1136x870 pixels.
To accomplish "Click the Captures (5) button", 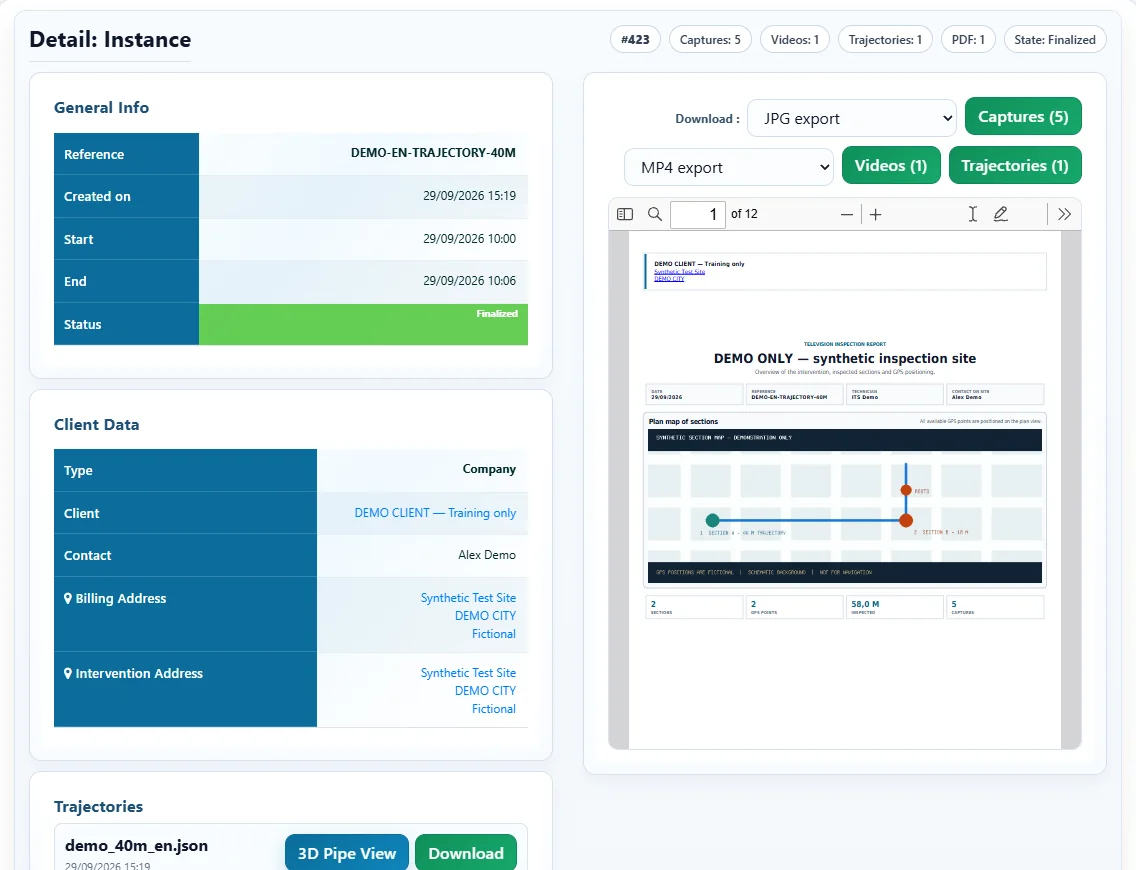I will [x=1023, y=117].
